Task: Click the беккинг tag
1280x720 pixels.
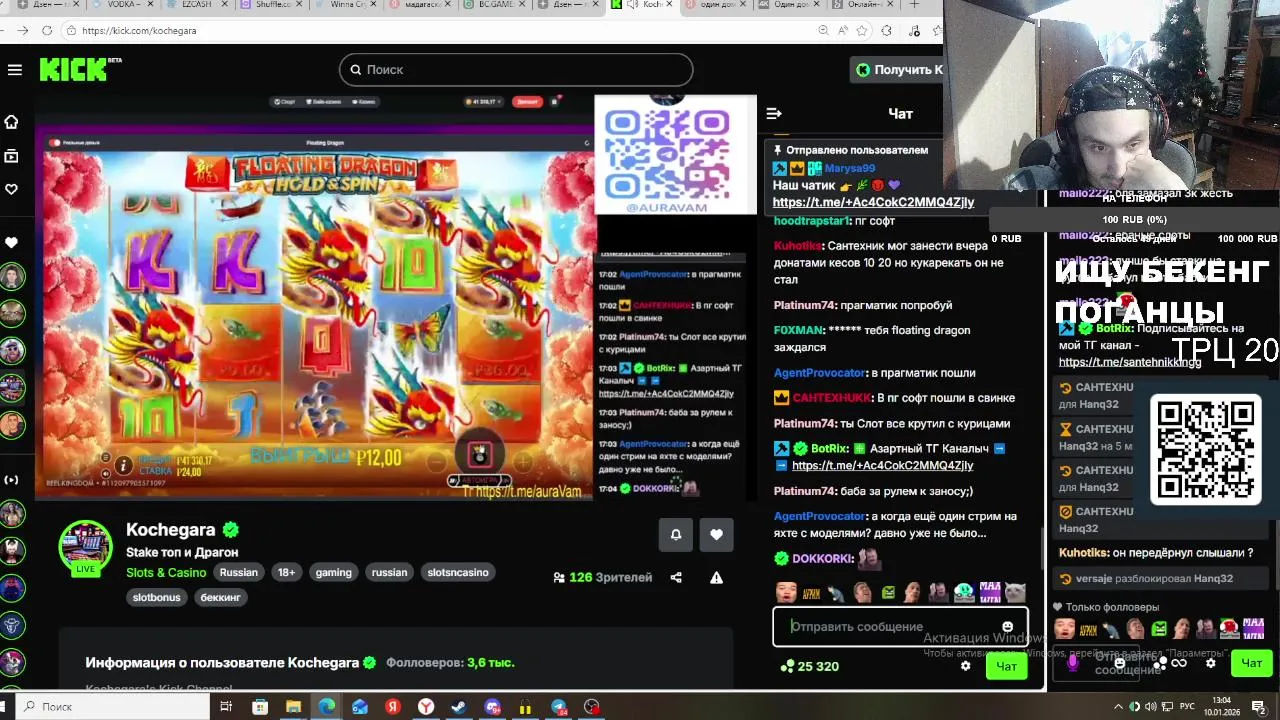Action: 220,597
